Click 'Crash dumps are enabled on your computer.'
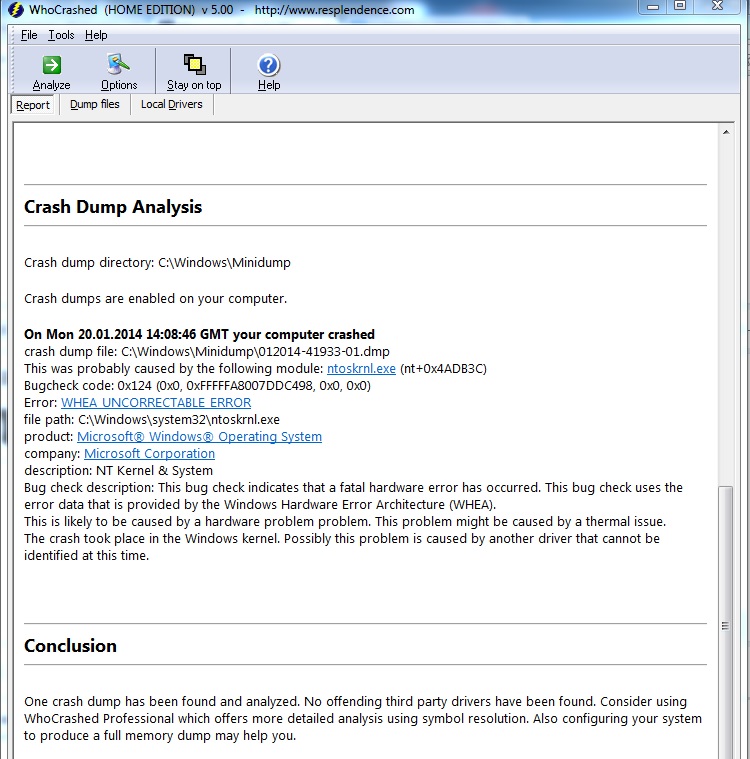 click(155, 298)
